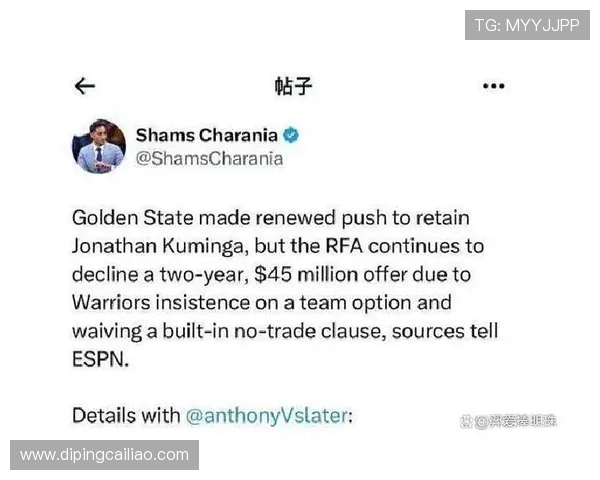Open Shams Charania's profile picture
600x480 pixels.
99,146
